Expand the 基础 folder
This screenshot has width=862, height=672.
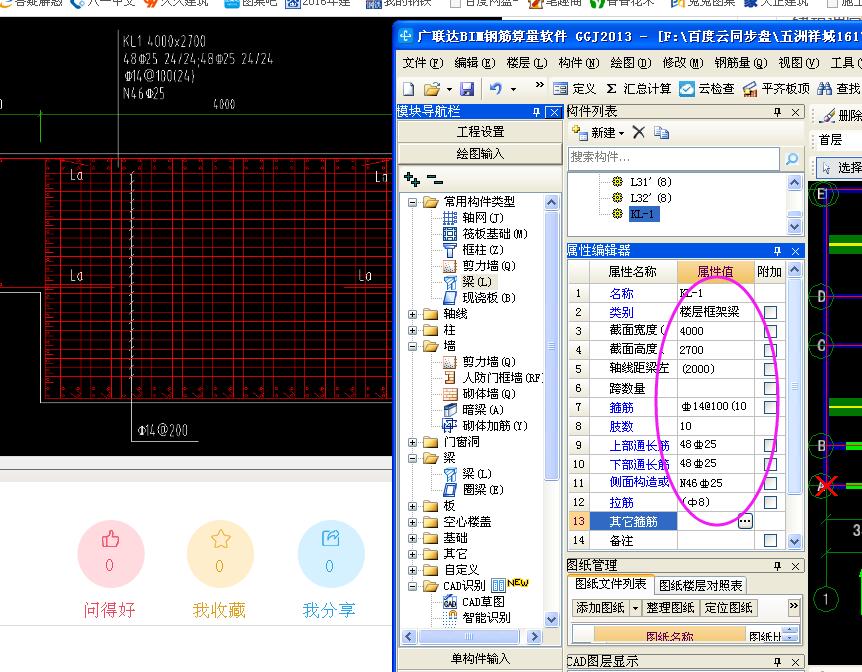[412, 538]
